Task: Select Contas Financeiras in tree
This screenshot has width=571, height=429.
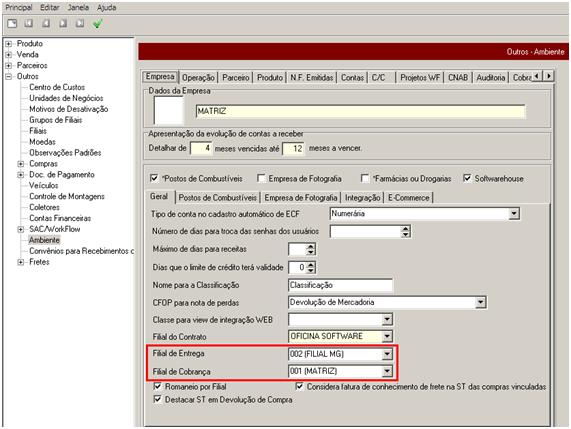Action: tap(60, 219)
